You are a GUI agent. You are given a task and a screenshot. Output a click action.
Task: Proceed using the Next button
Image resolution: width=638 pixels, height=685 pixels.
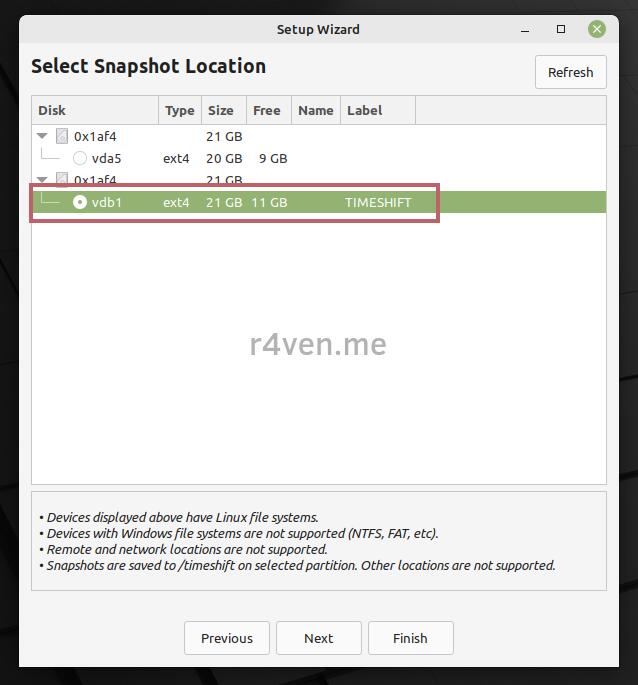click(319, 638)
